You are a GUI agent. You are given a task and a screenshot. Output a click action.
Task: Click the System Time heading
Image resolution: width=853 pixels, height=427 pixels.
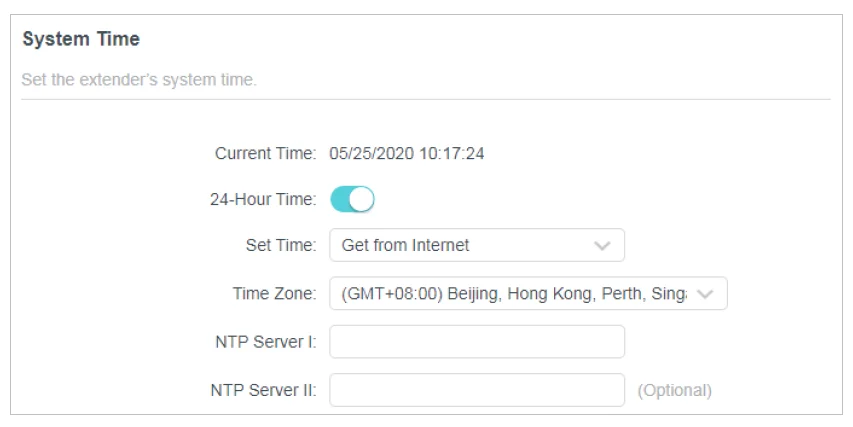coord(81,40)
